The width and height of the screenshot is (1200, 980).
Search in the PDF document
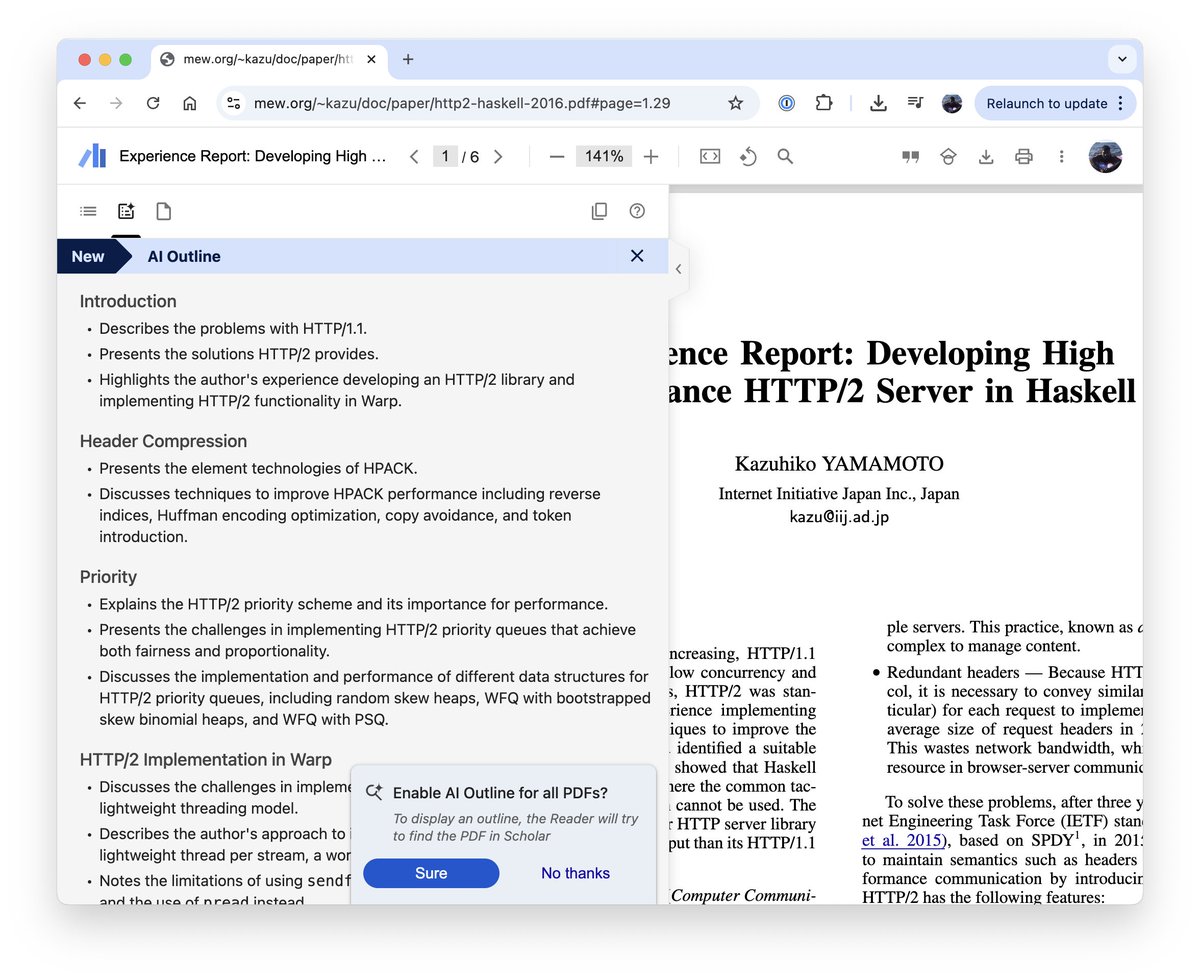click(785, 156)
